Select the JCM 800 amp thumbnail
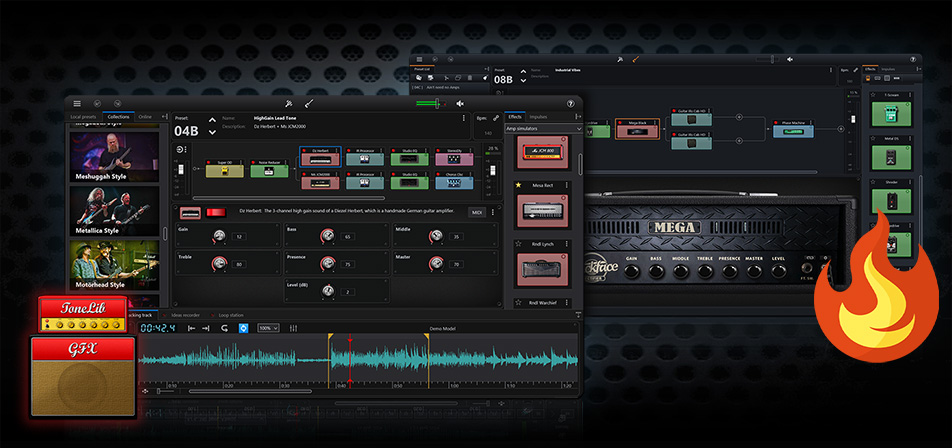Viewport: 952px width, 448px height. coord(542,152)
